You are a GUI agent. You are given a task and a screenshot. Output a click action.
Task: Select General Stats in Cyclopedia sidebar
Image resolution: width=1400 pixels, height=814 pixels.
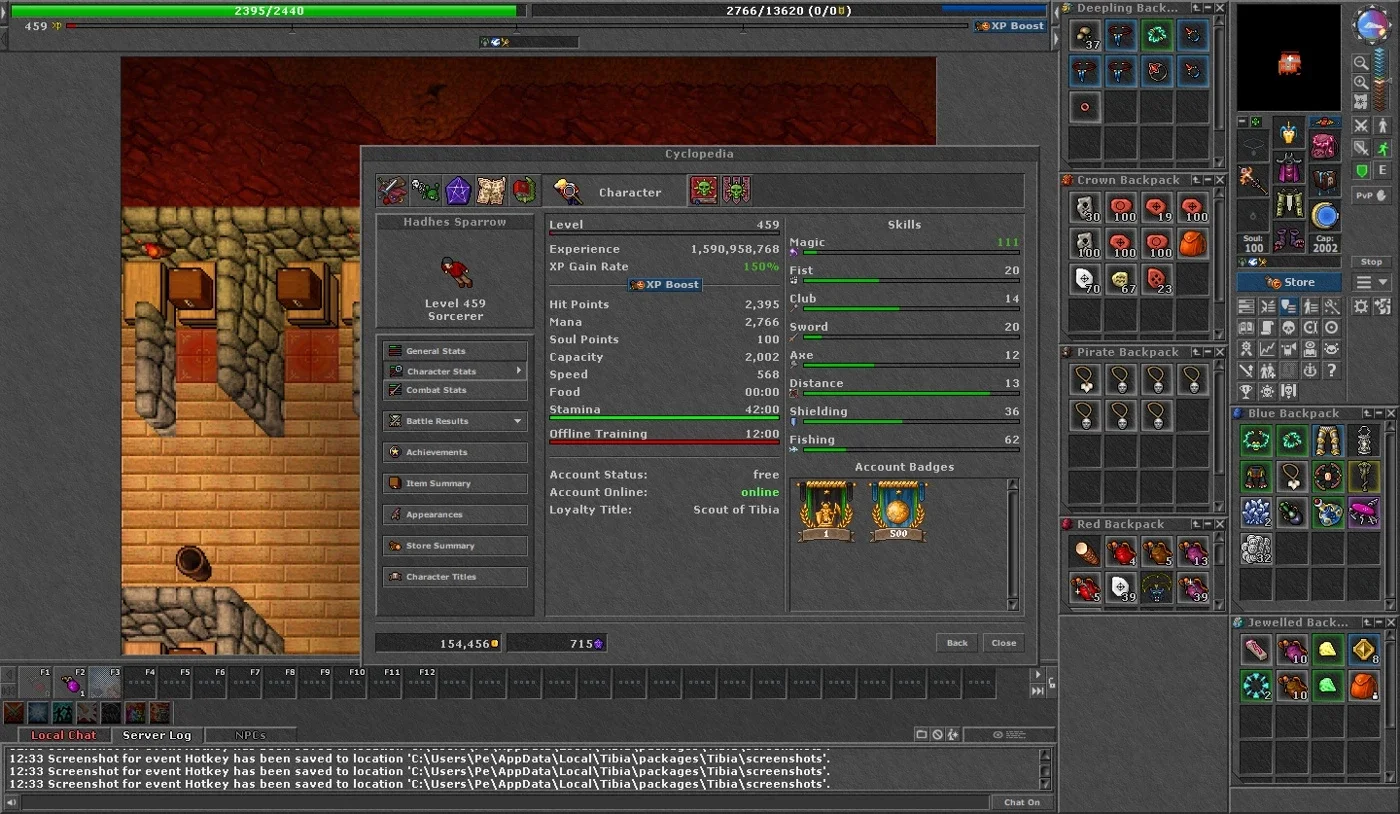[x=455, y=351]
